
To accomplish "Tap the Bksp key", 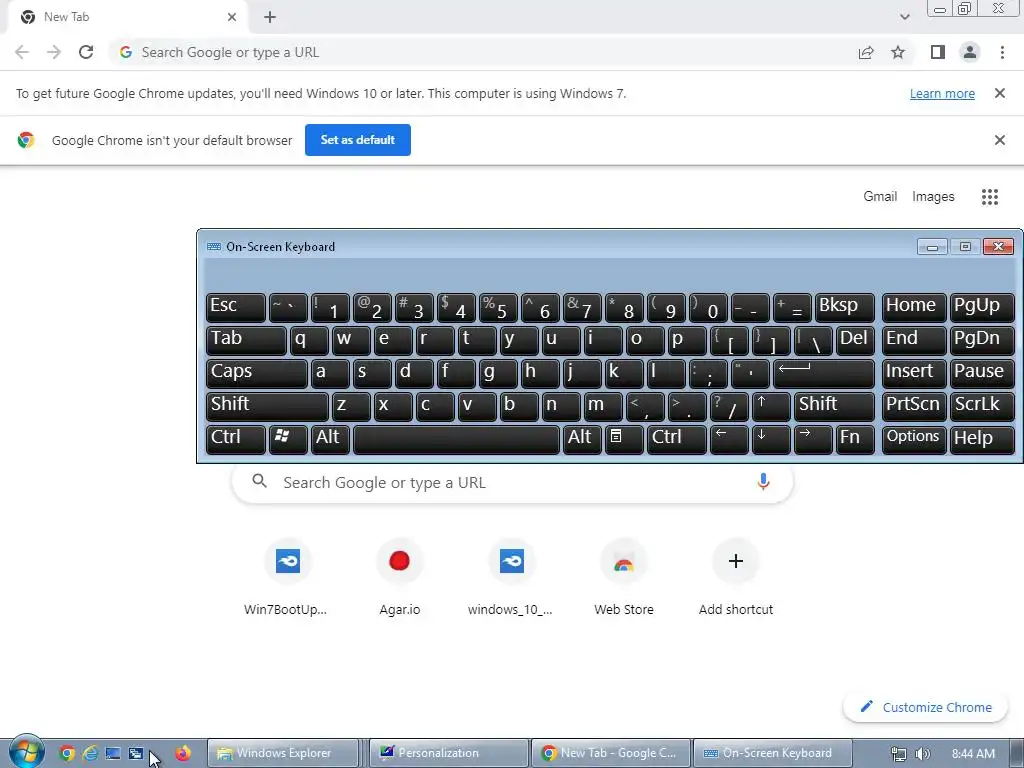I will pos(844,307).
